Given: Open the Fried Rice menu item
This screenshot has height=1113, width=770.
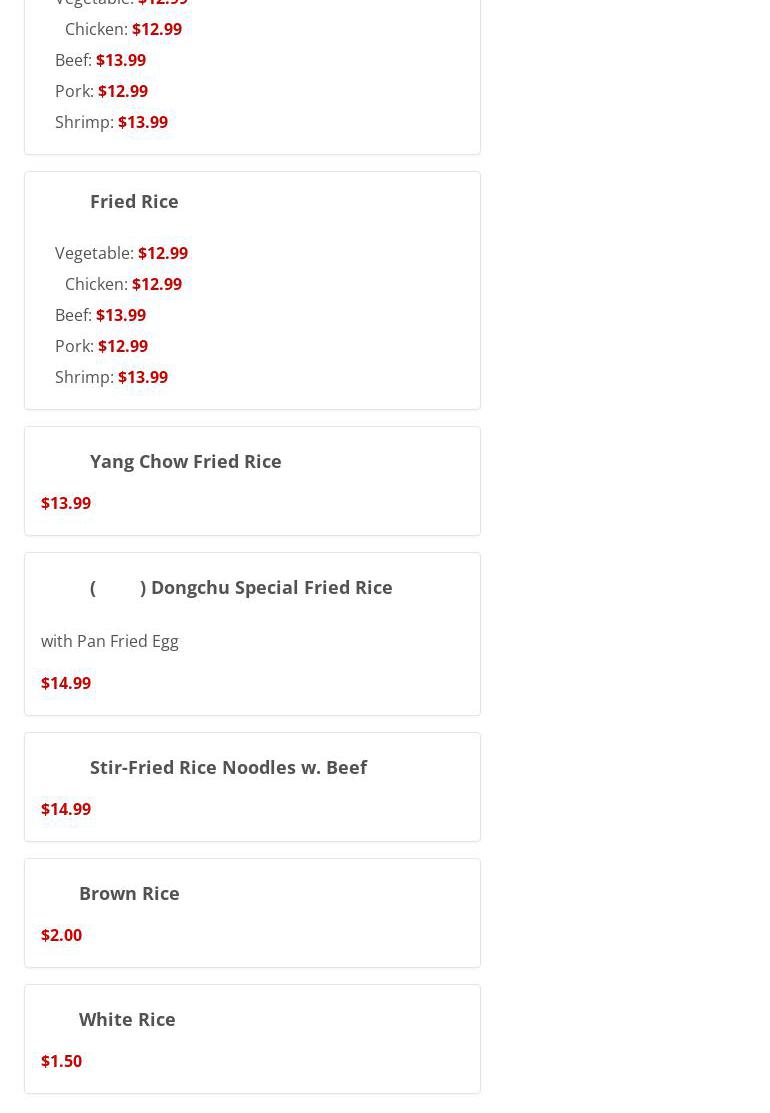Looking at the screenshot, I should pyautogui.click(x=134, y=201).
